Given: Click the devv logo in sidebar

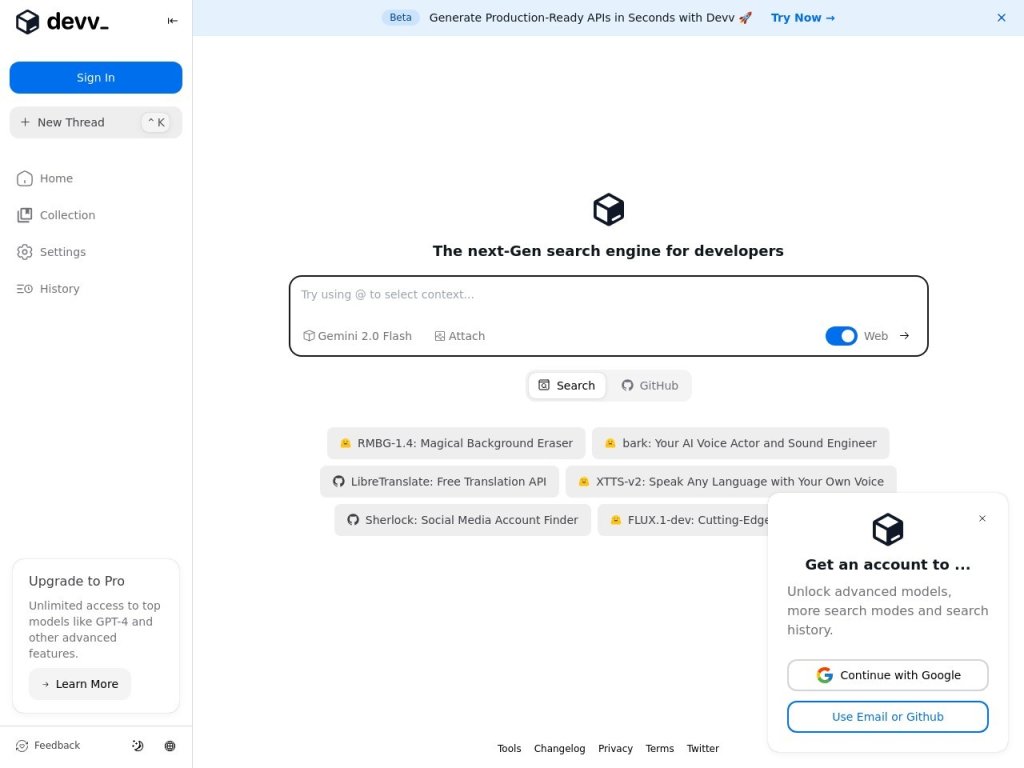Looking at the screenshot, I should pos(62,22).
